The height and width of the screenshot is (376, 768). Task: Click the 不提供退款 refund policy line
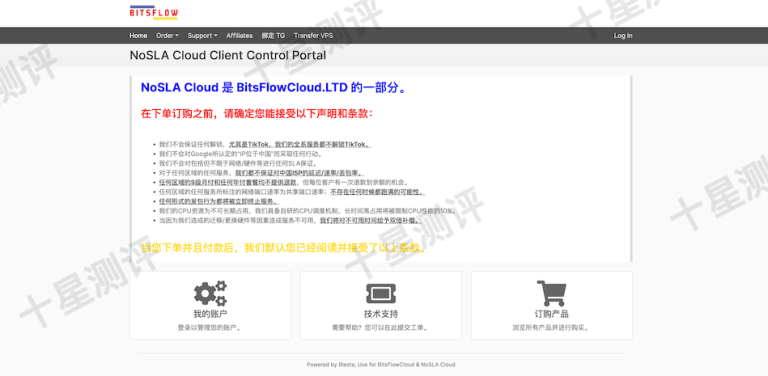tap(284, 183)
